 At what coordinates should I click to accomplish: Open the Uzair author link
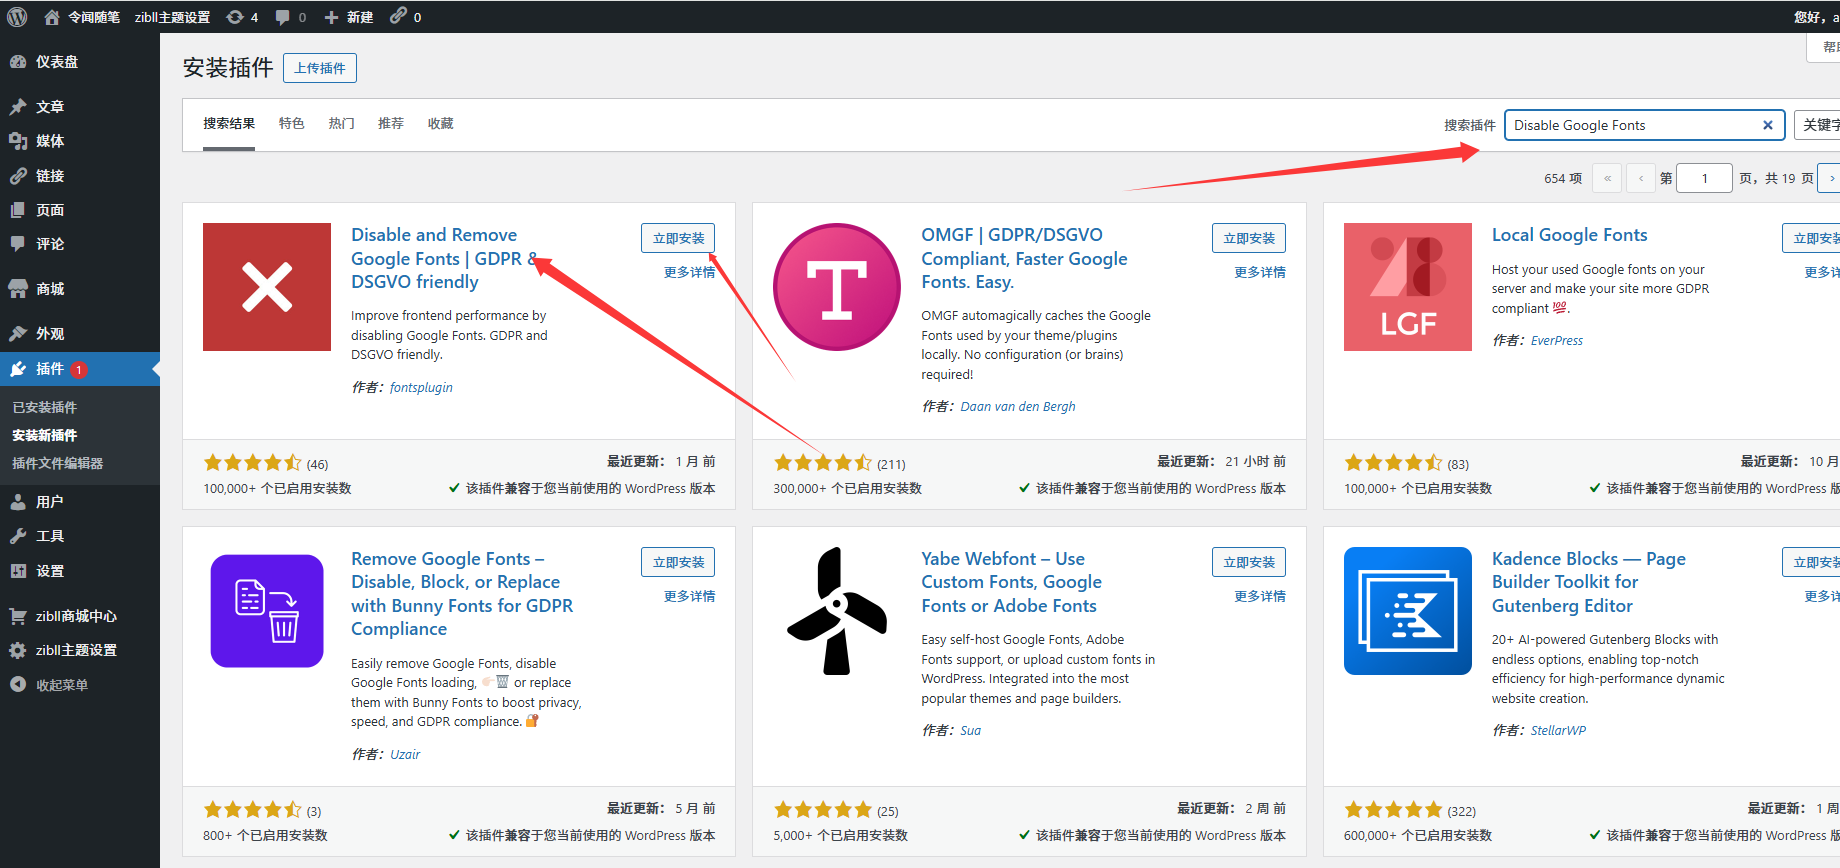(x=405, y=755)
